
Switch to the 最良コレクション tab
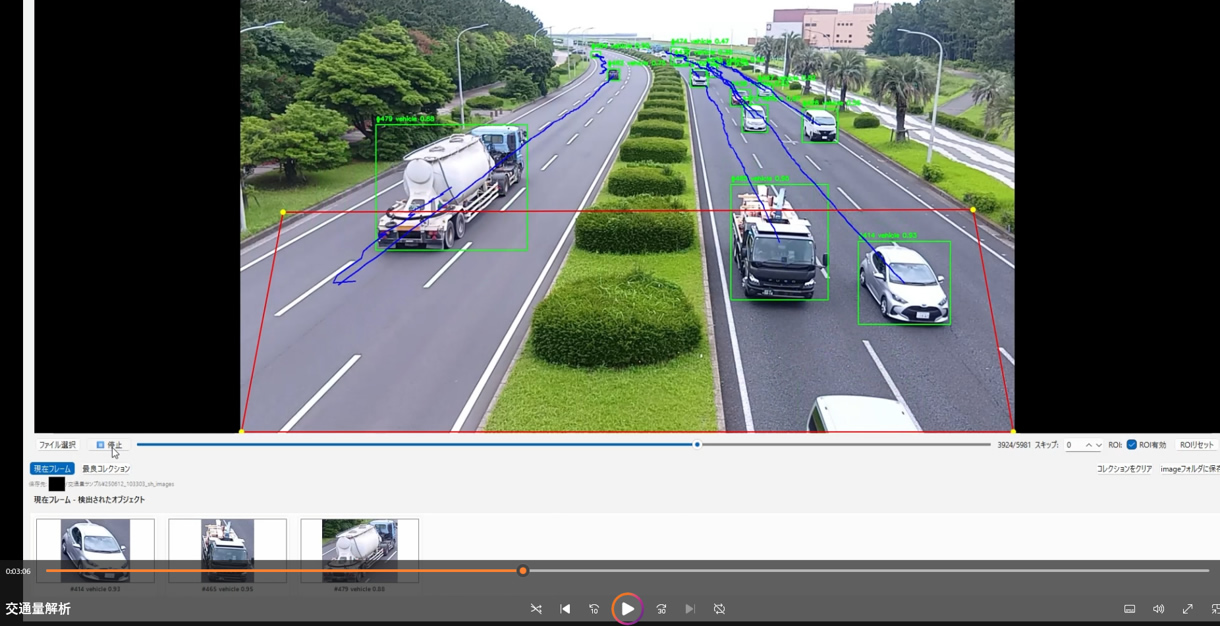pos(106,469)
